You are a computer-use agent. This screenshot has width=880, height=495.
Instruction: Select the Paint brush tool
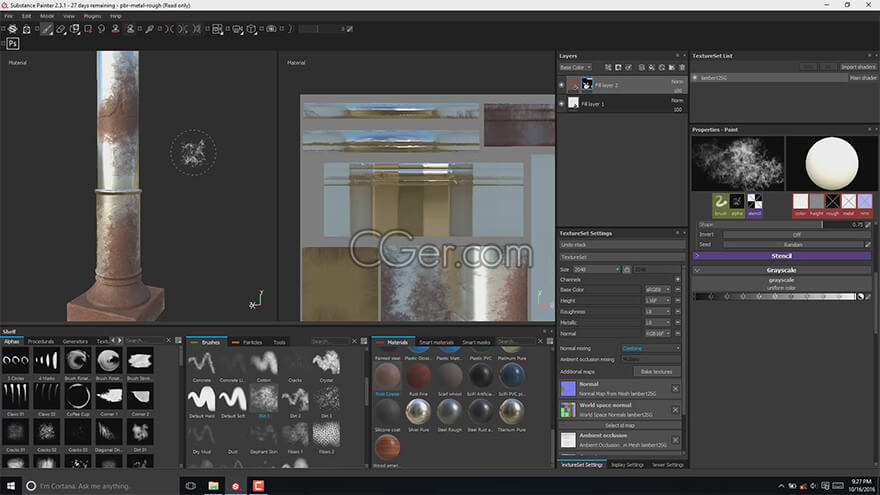pos(47,29)
